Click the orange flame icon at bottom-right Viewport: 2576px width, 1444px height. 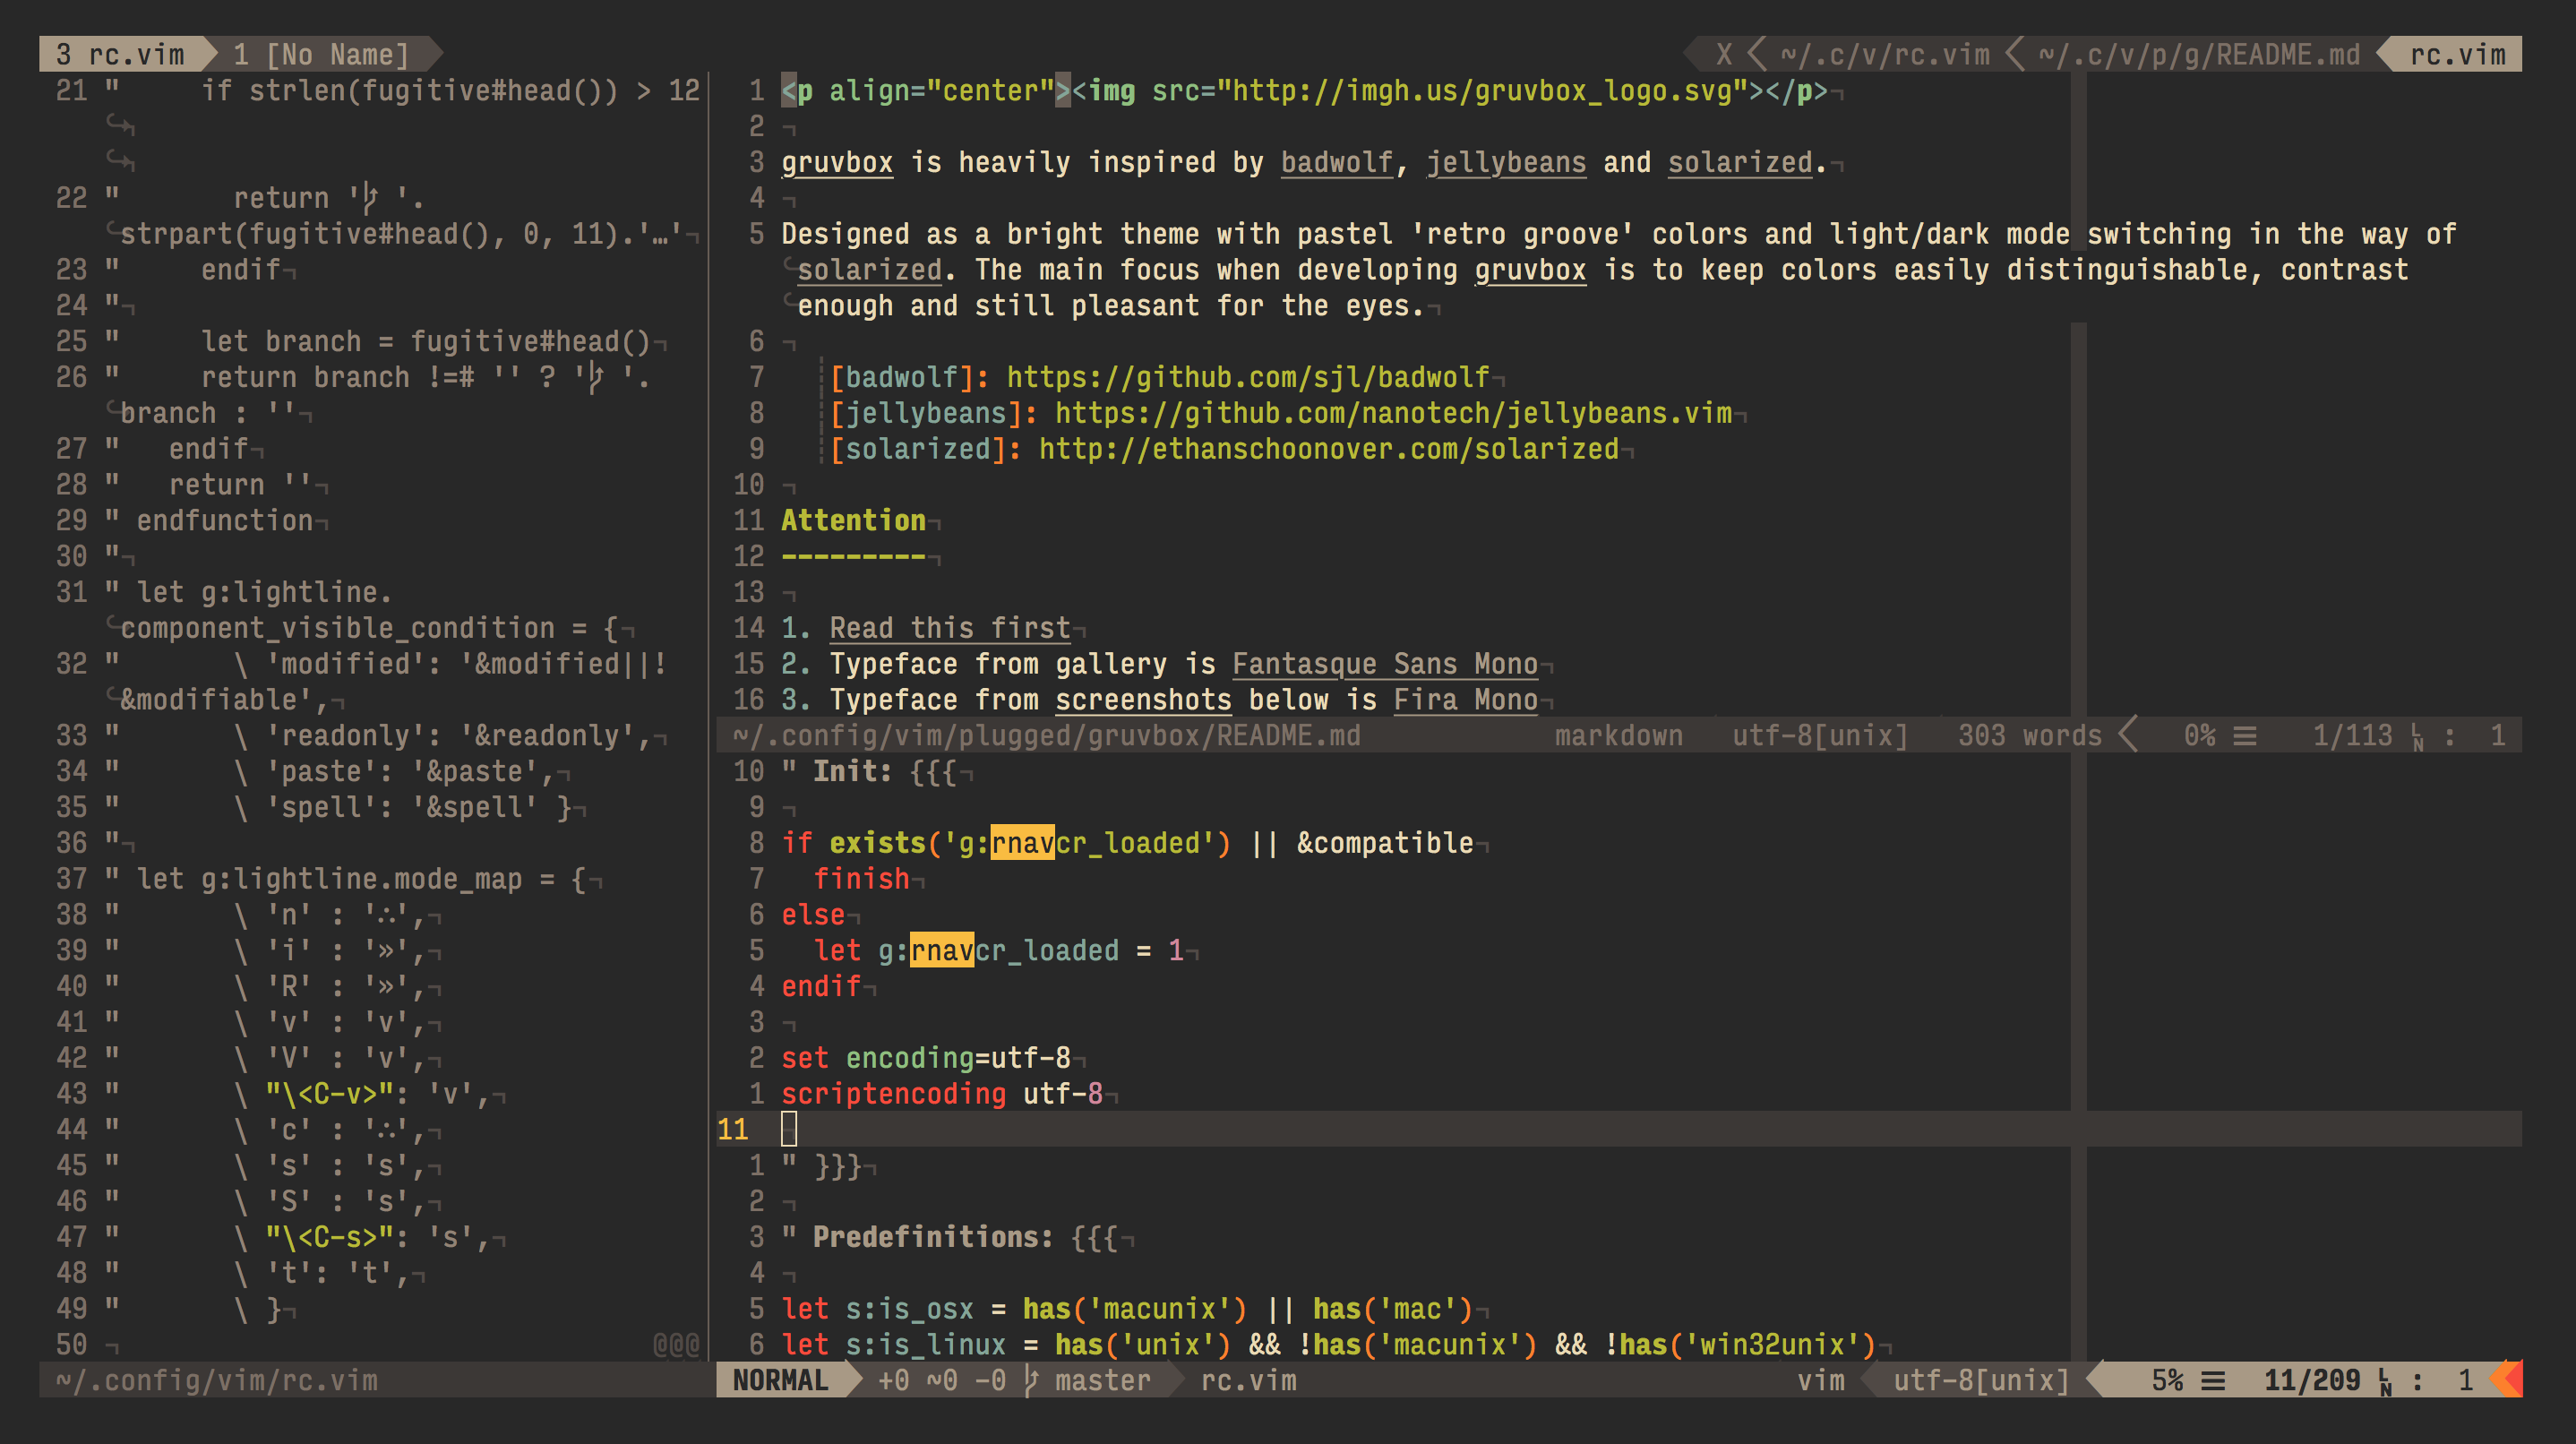2512,1380
